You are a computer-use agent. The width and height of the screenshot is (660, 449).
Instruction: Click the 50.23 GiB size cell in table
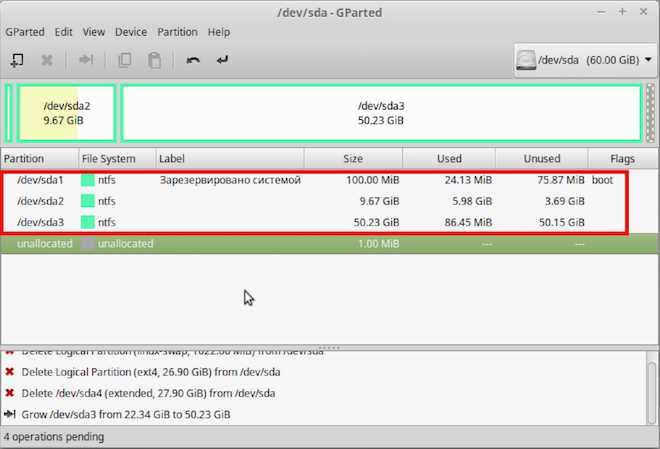click(376, 222)
